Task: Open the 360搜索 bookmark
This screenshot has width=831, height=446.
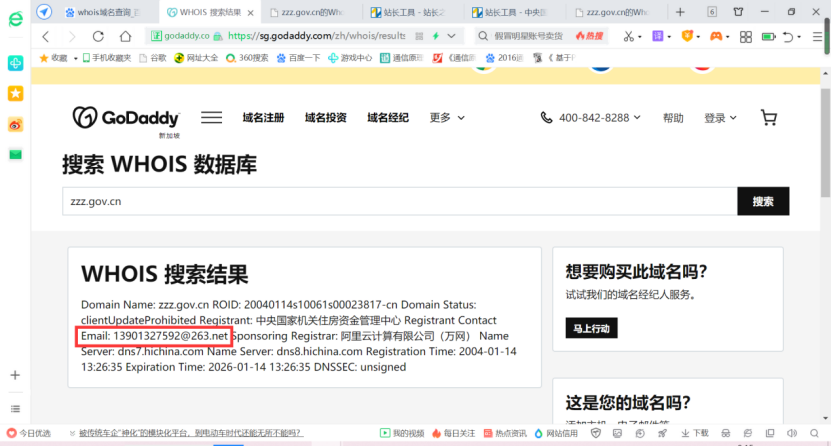Action: click(247, 58)
